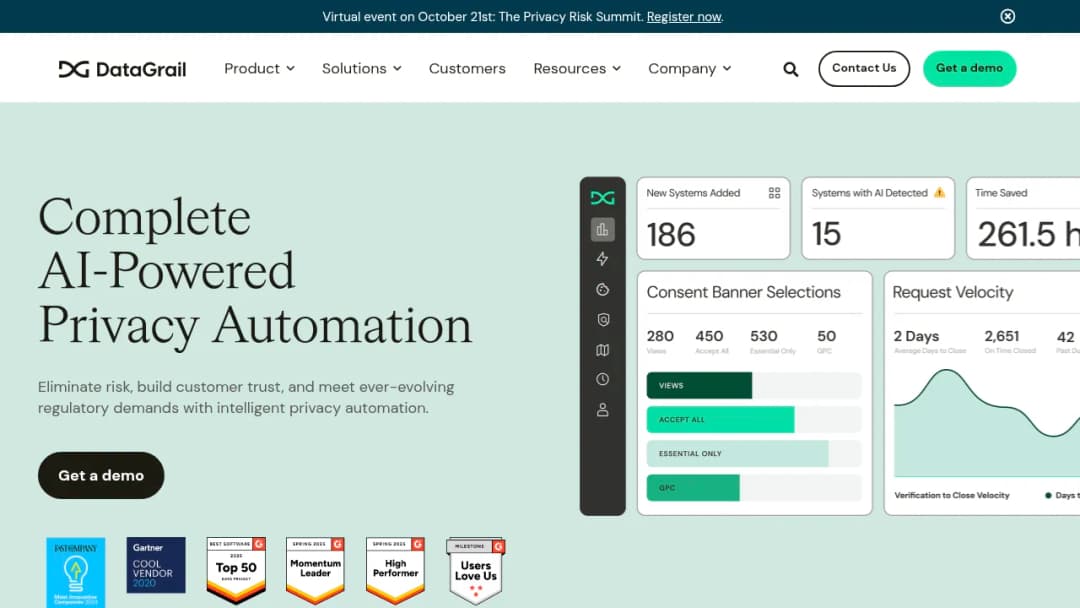Viewport: 1080px width, 608px height.
Task: Click the ACCEPT ALL progress bar
Action: point(754,419)
